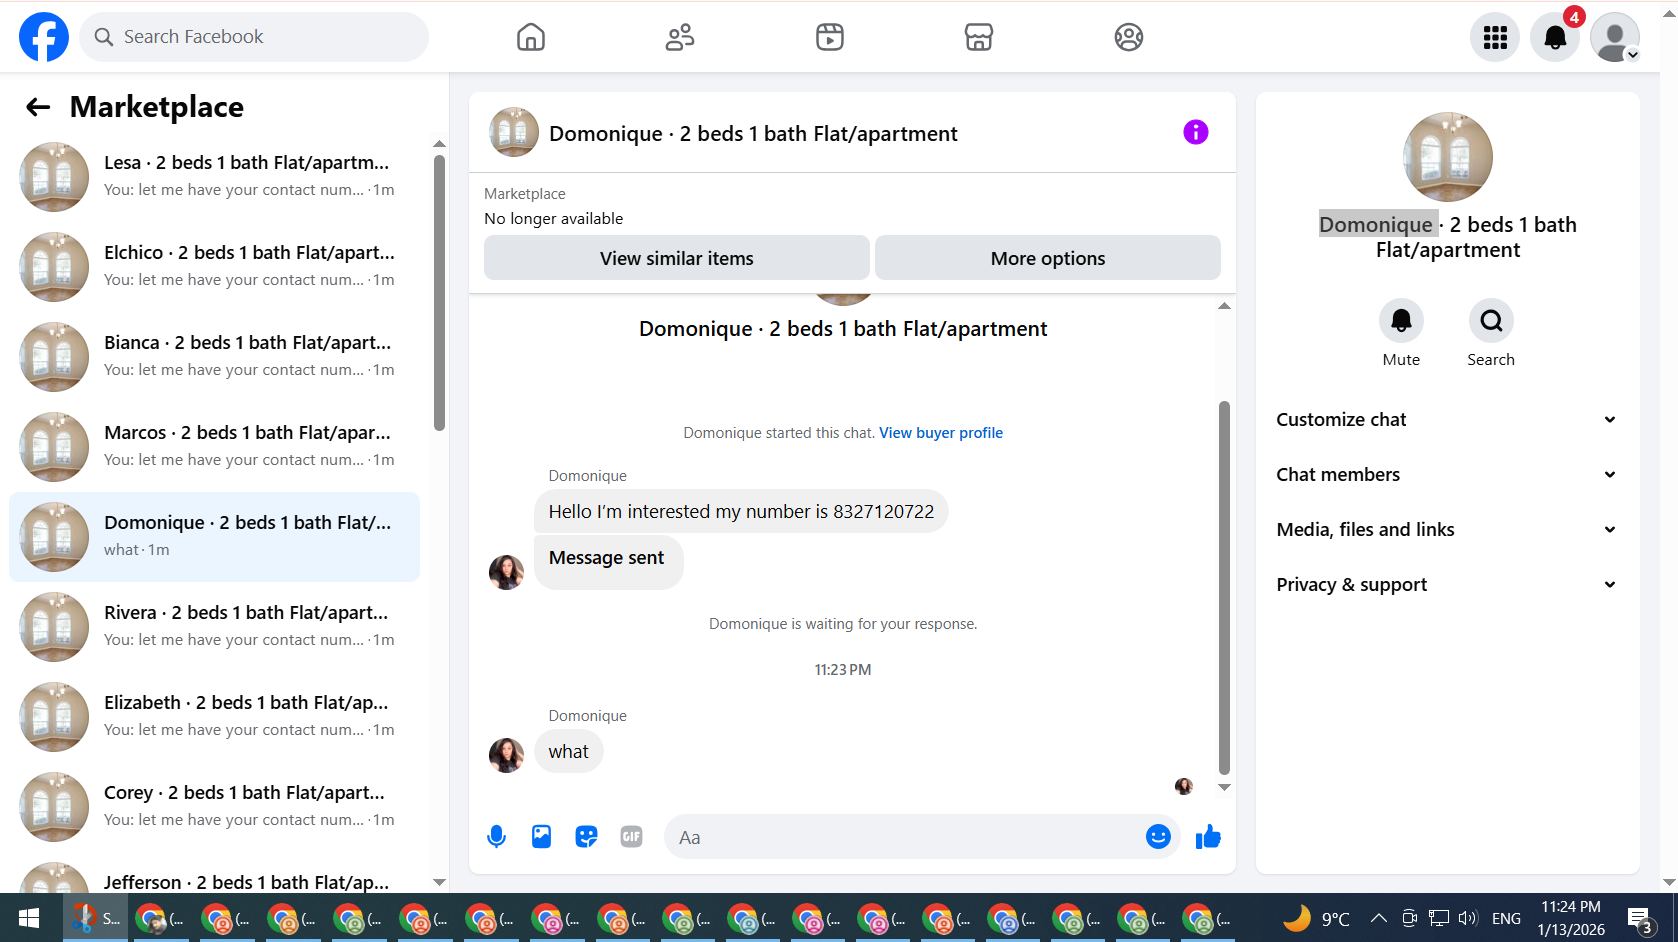Open the Facebook logo home link

coord(44,37)
